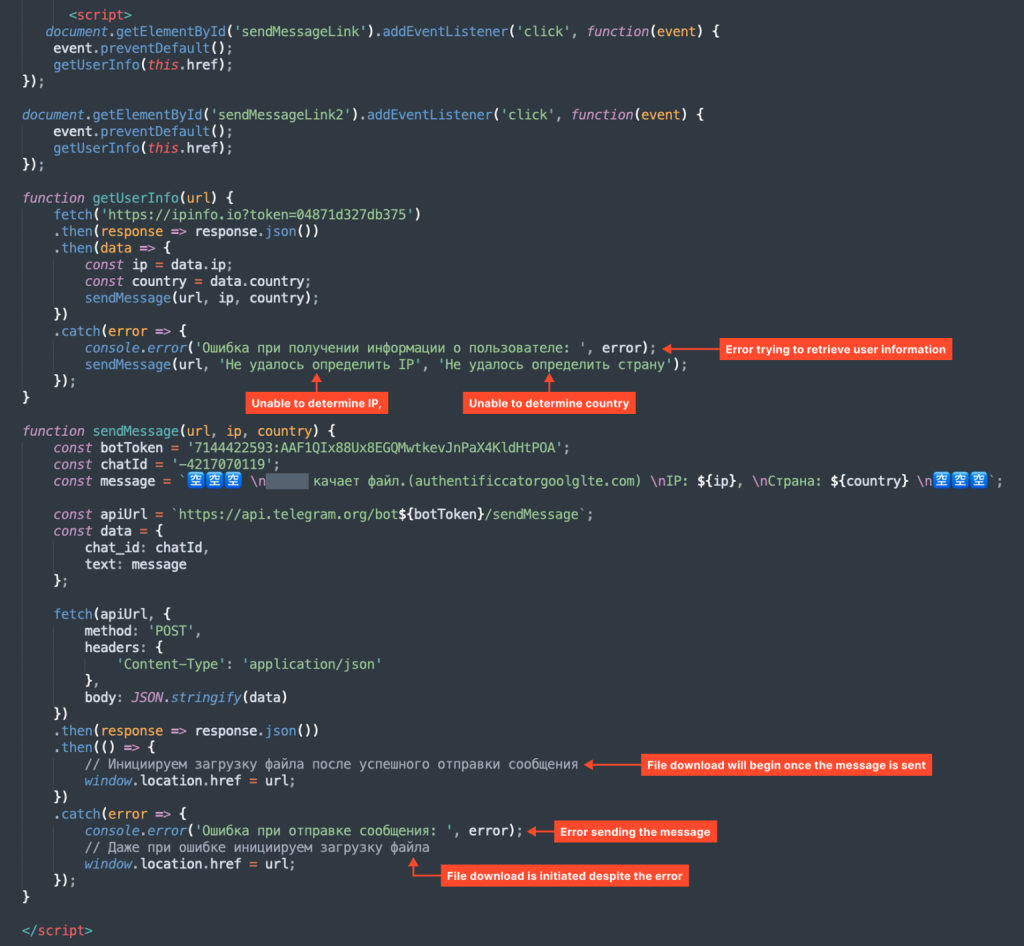1024x946 pixels.
Task: Click the opening <script> tag
Action: [x=100, y=14]
